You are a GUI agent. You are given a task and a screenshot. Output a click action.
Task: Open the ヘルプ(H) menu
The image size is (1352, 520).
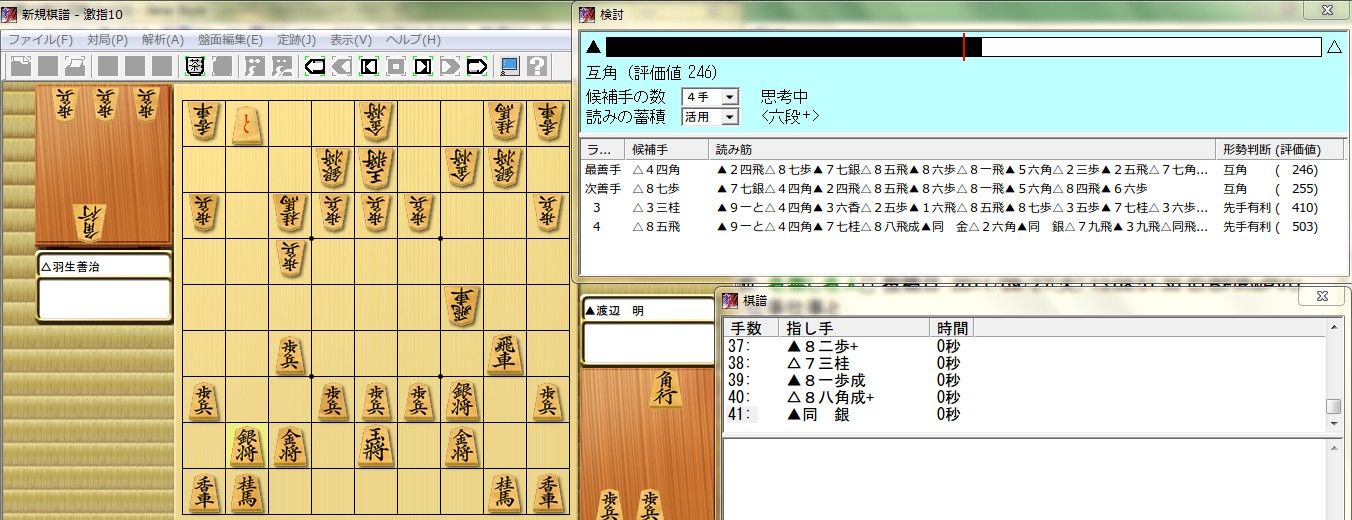[413, 40]
